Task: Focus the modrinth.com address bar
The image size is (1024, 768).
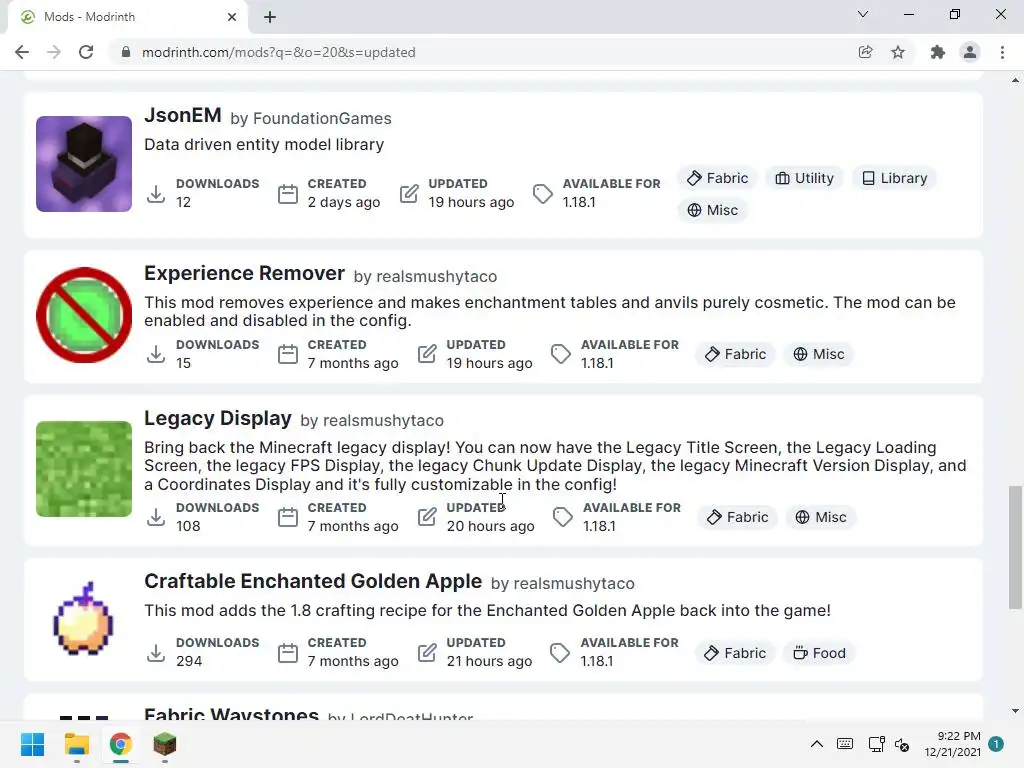Action: point(482,52)
